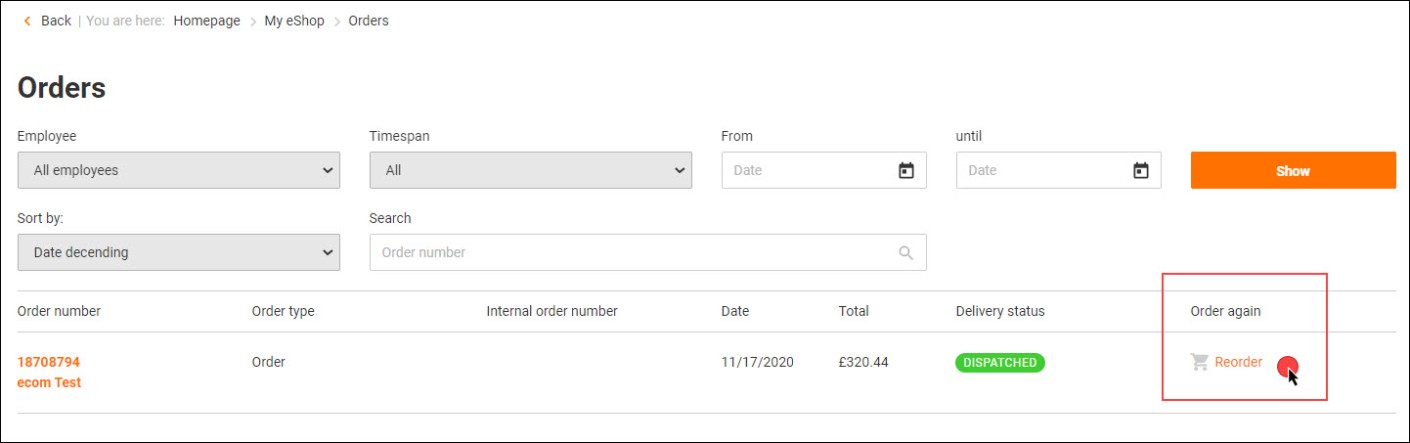Open the From date calendar icon

pos(906,170)
